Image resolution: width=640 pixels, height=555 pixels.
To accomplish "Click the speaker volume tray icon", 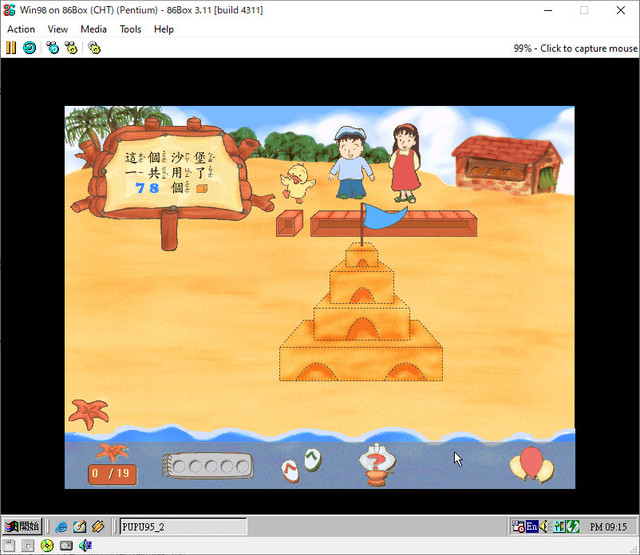I will point(544,527).
